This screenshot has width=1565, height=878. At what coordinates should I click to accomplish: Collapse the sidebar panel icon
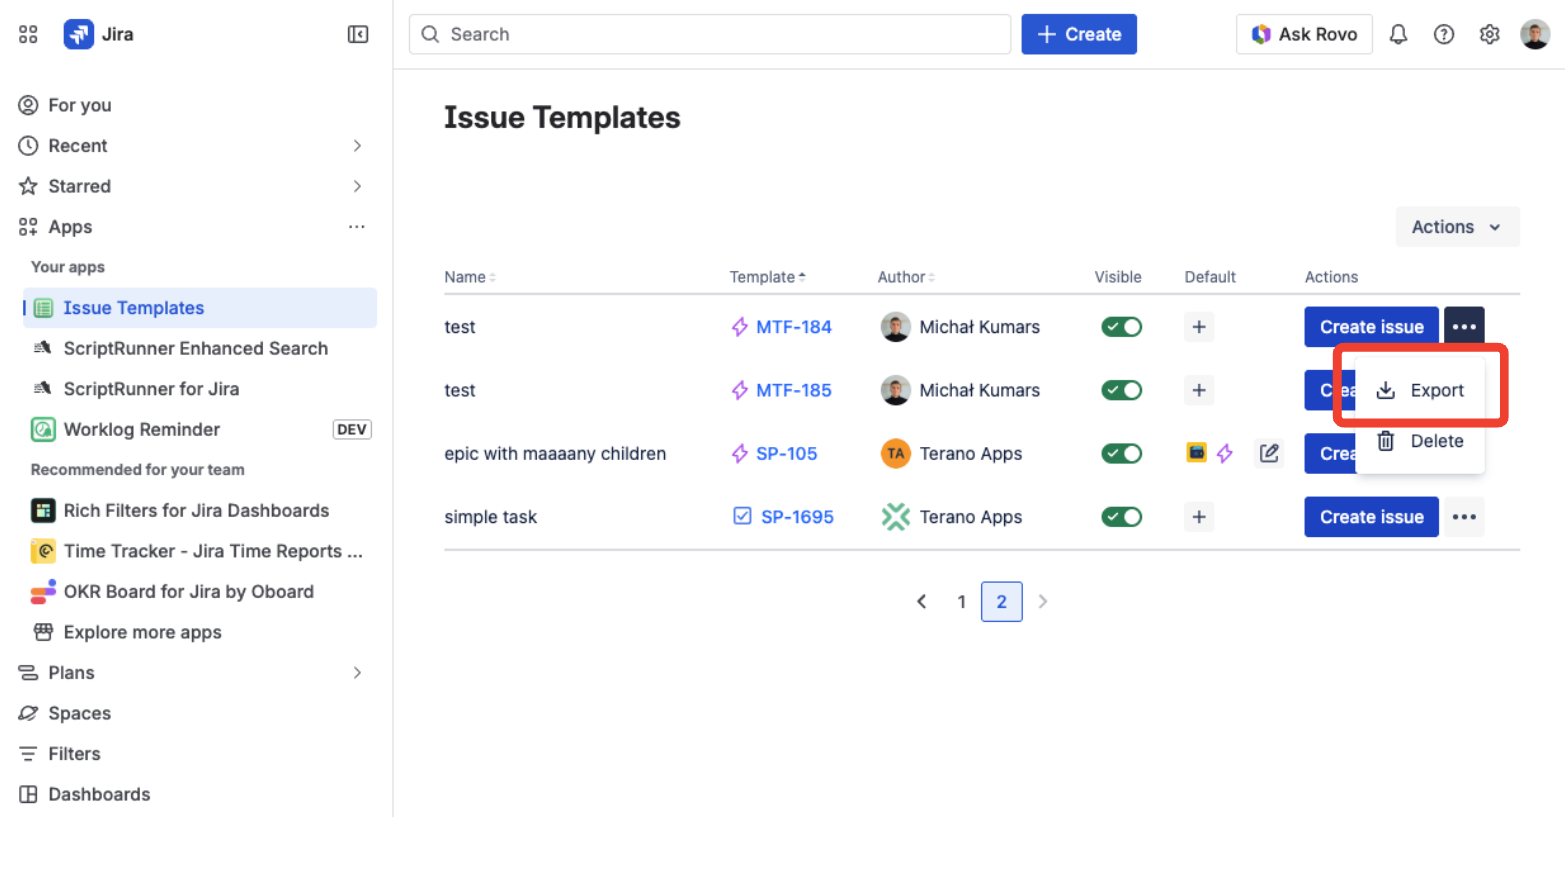pos(358,34)
